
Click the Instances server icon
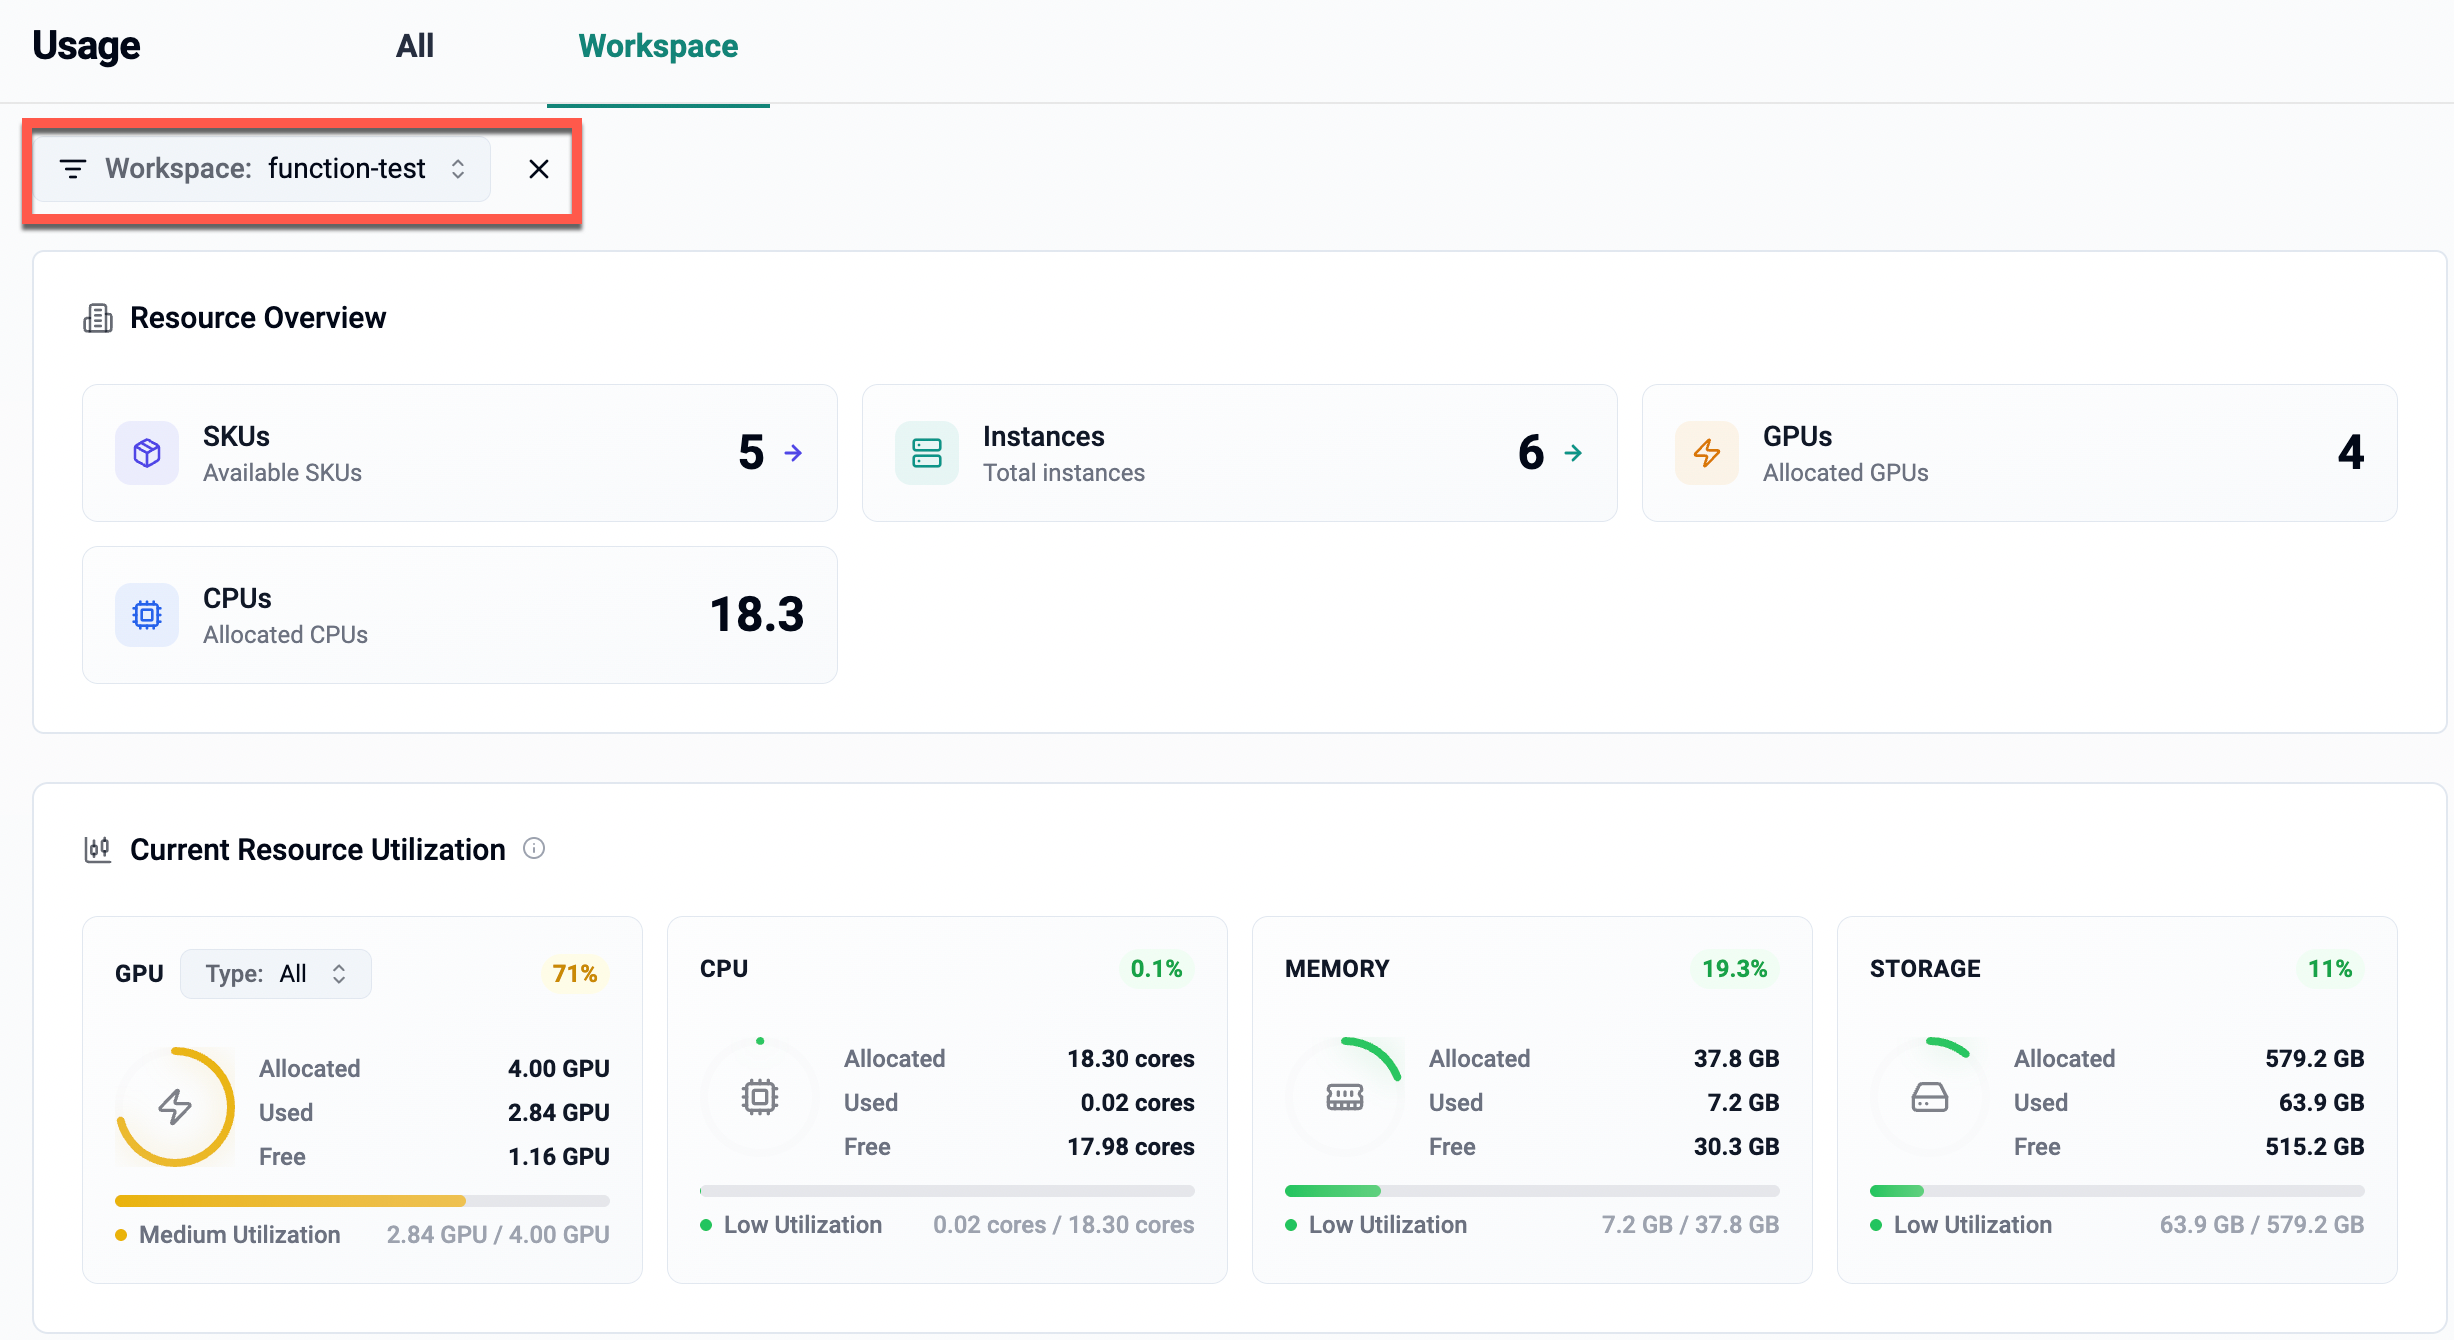(926, 453)
